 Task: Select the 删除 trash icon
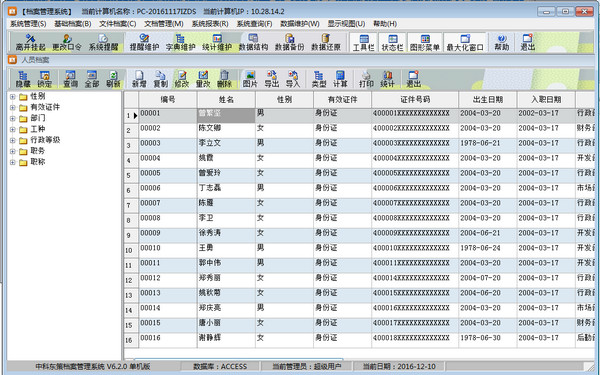(x=224, y=79)
